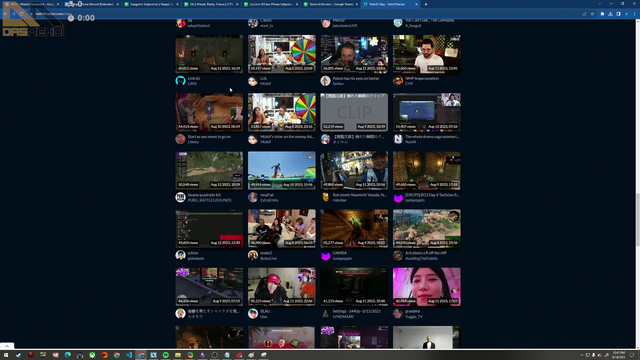This screenshot has height=360, width=640.
Task: Open the NymN channel avatar
Action: (398, 139)
